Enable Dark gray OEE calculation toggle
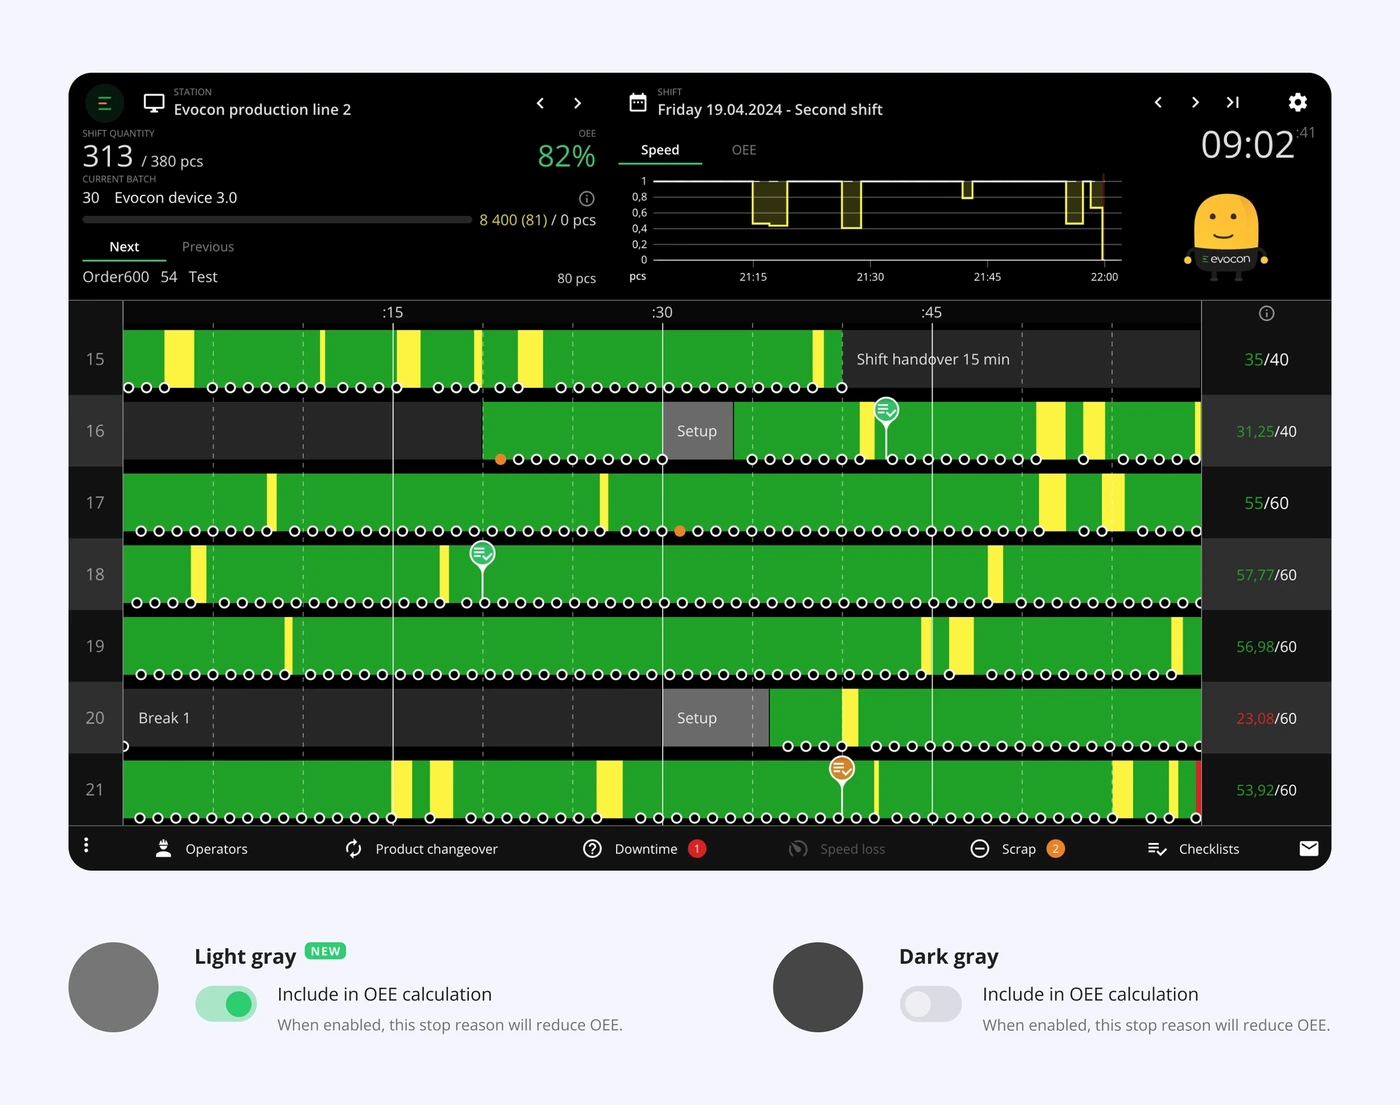 click(x=931, y=1004)
